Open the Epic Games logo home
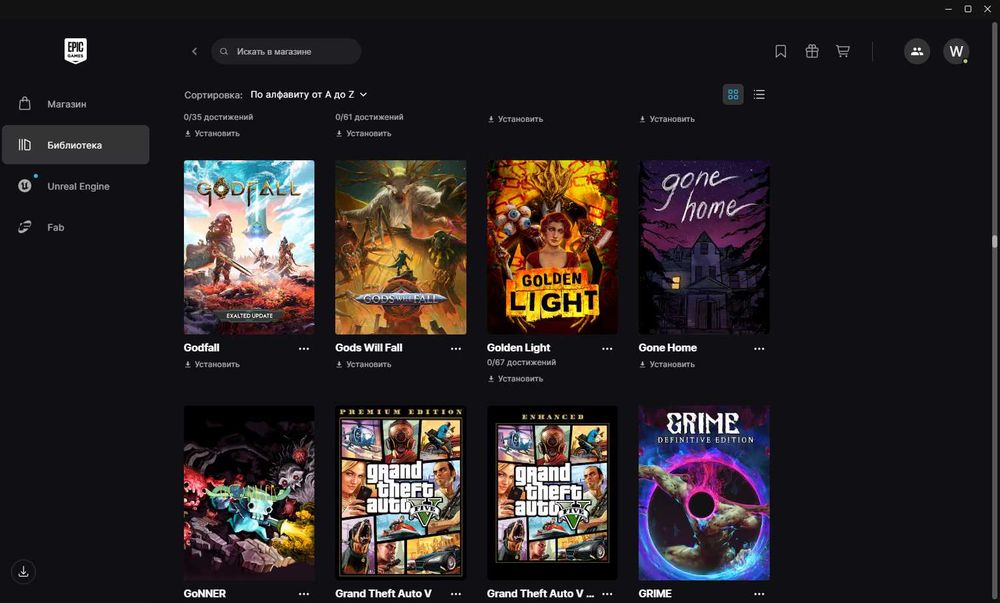This screenshot has height=603, width=1000. click(75, 51)
